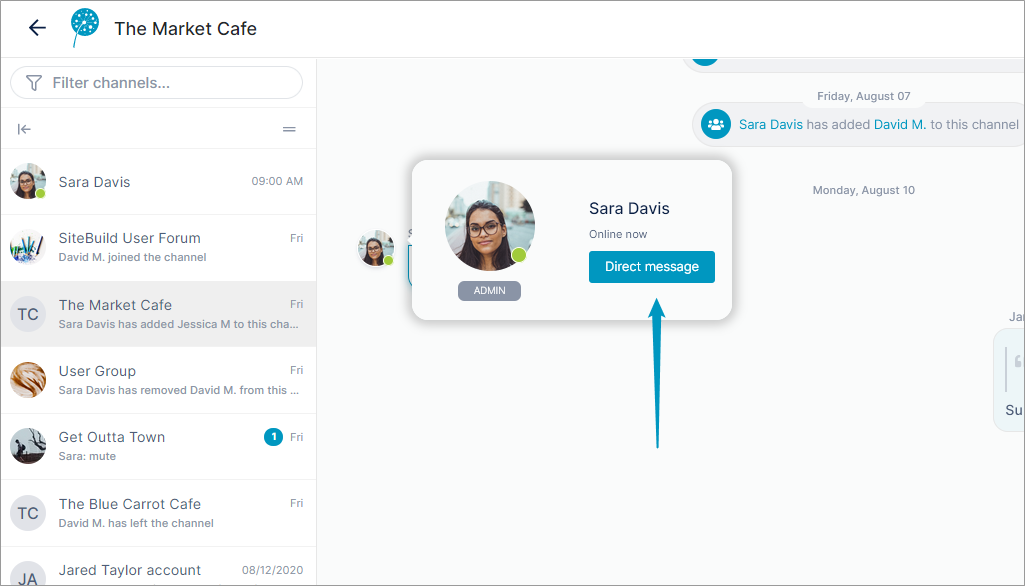Image resolution: width=1025 pixels, height=586 pixels.
Task: Click the filter funnel icon
Action: click(33, 83)
